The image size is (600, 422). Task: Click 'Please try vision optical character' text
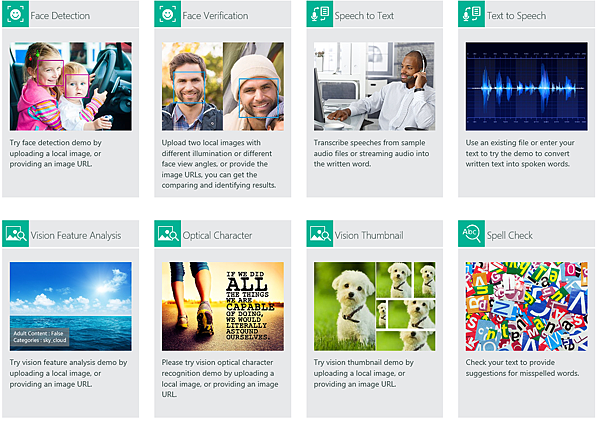click(x=217, y=362)
